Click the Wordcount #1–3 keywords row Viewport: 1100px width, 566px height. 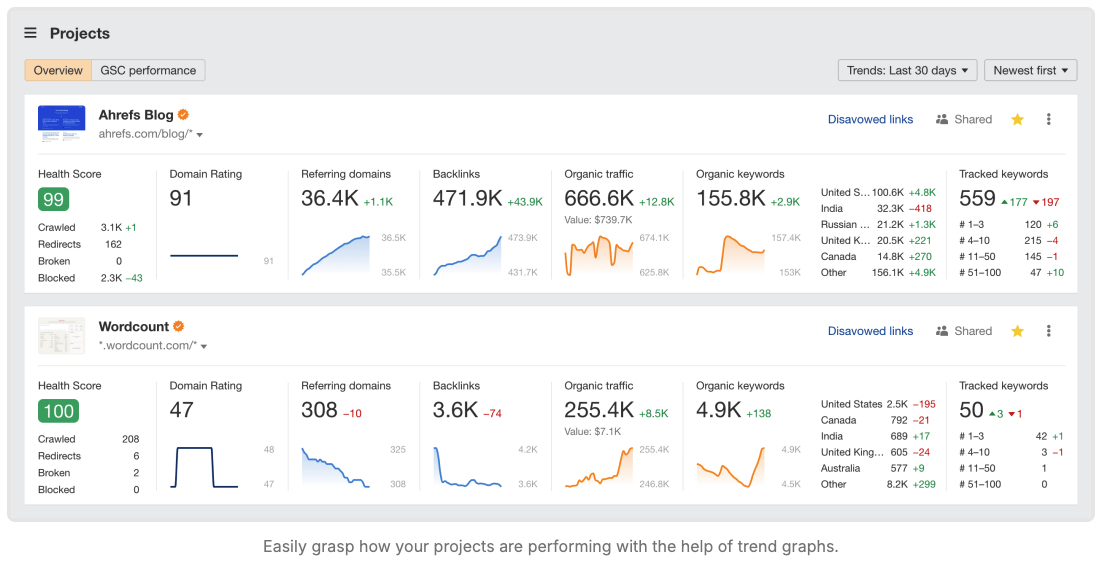pyautogui.click(x=1012, y=436)
